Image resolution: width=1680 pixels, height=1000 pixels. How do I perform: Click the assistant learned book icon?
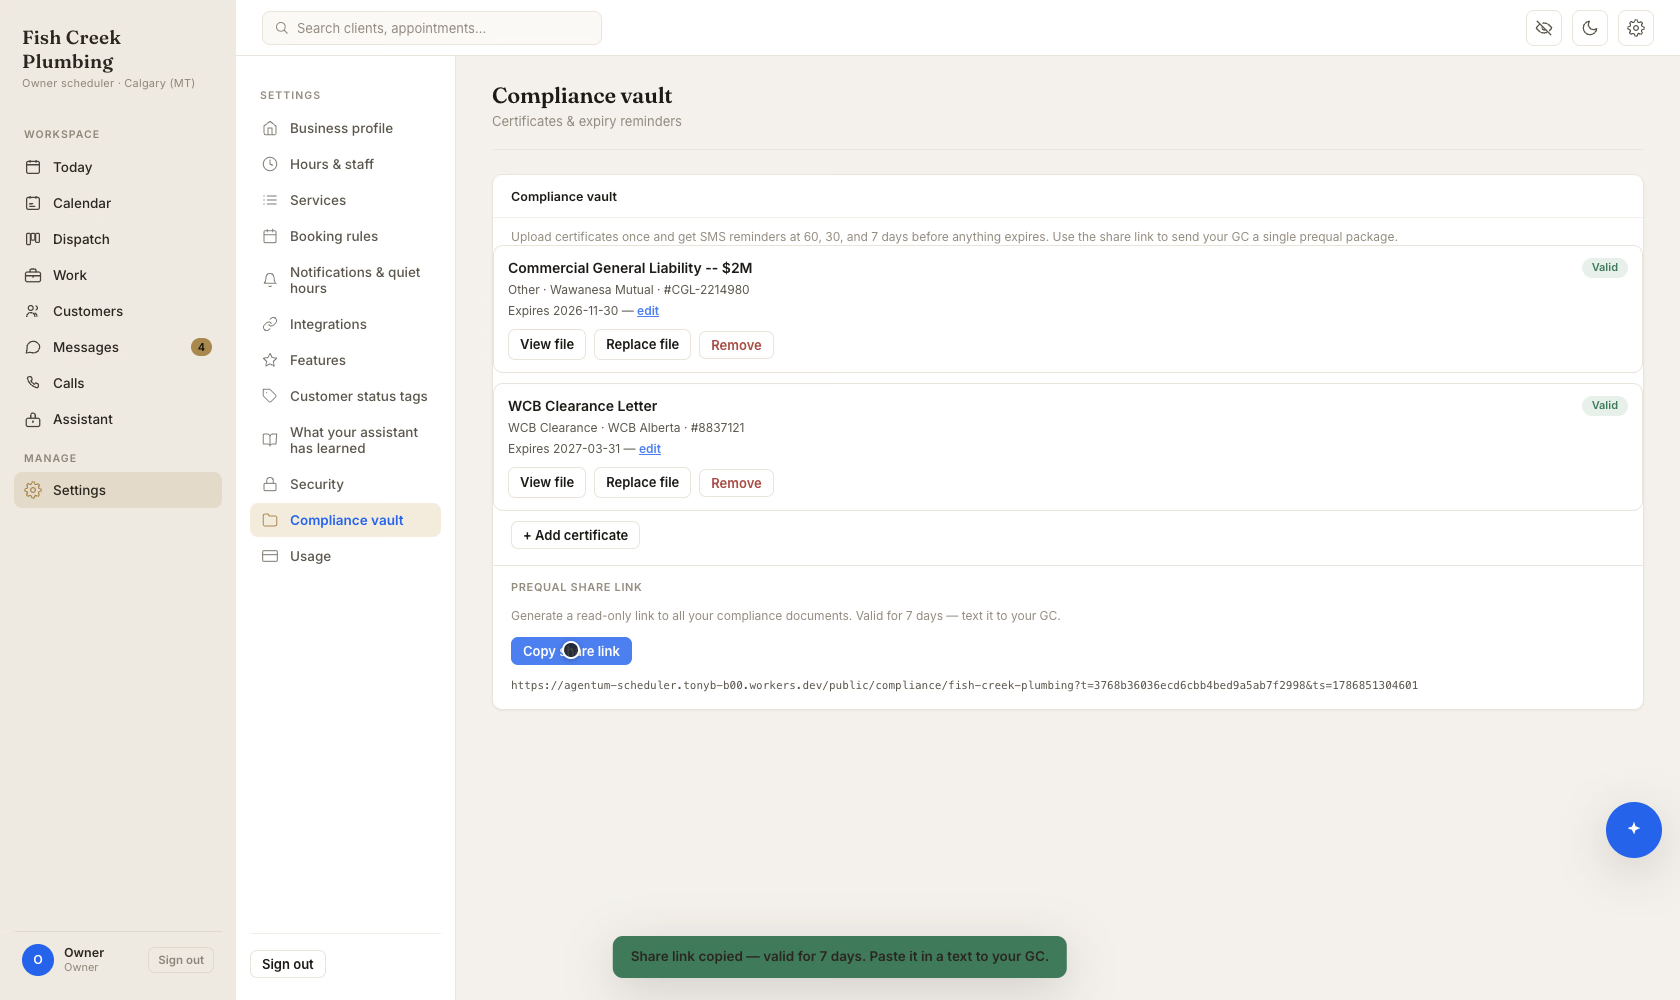click(x=270, y=440)
